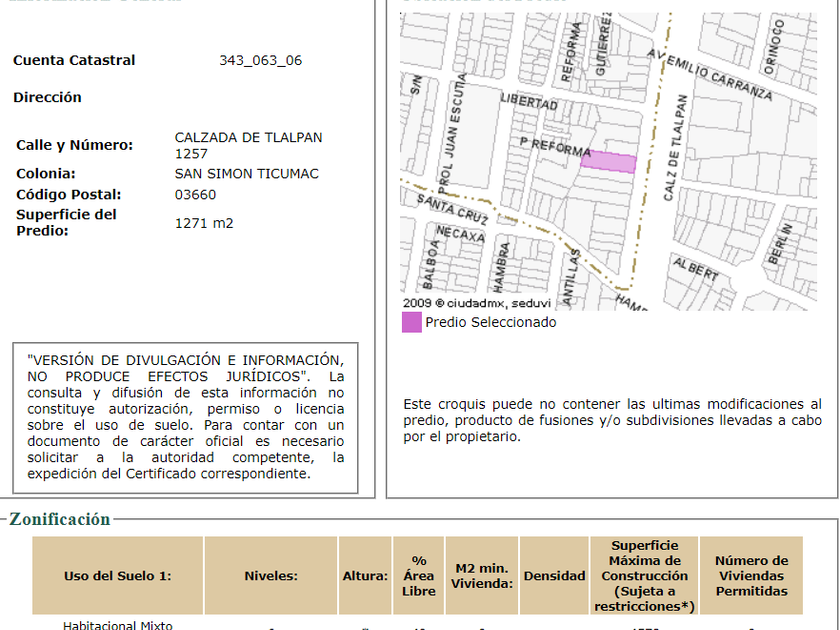Click the Densidad column header
The height and width of the screenshot is (630, 840).
(x=554, y=576)
